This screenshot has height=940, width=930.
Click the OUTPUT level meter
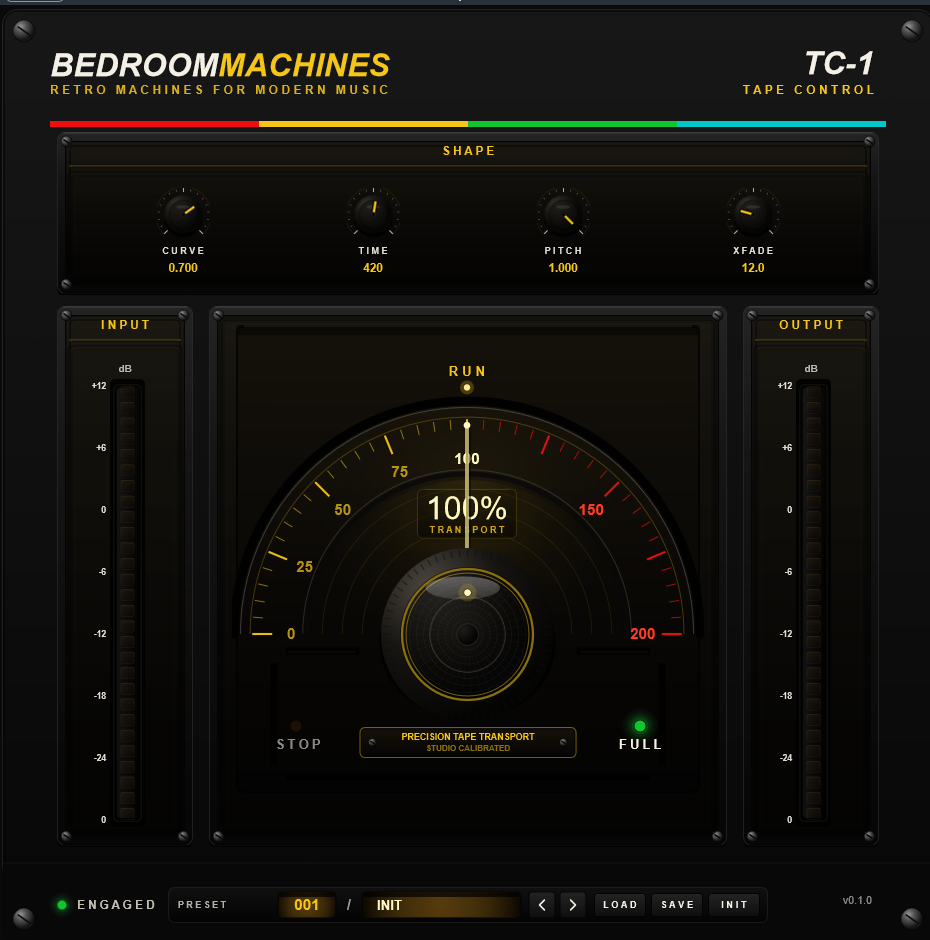pyautogui.click(x=813, y=601)
